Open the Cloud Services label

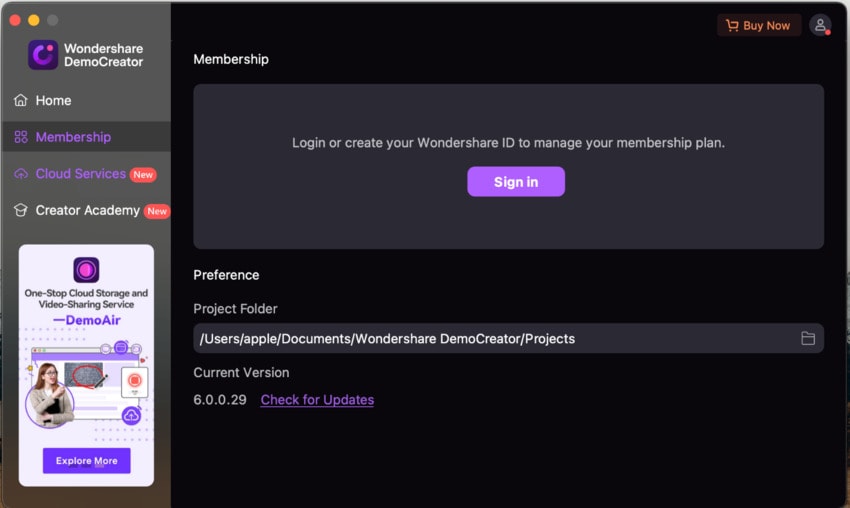80,174
